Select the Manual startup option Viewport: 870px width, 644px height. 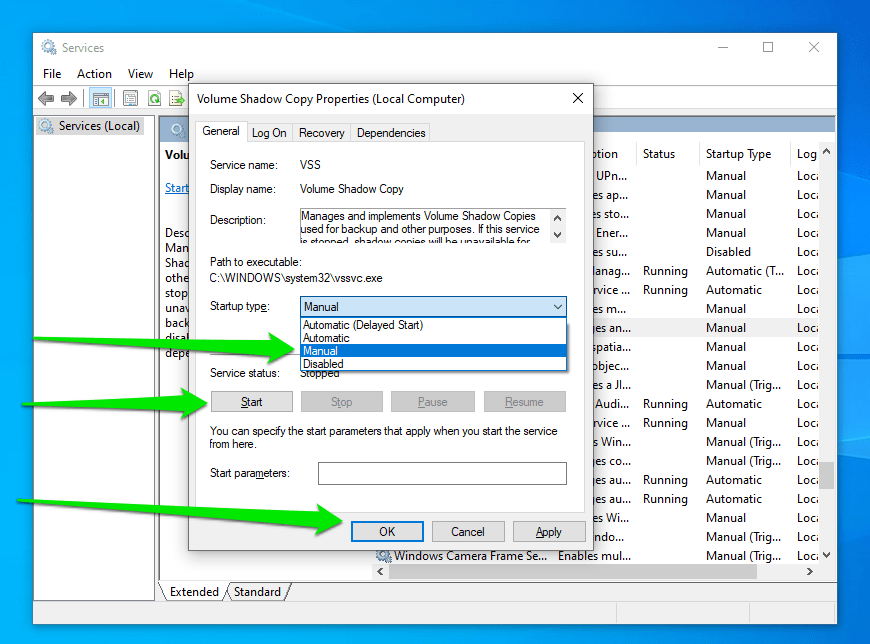(x=321, y=351)
